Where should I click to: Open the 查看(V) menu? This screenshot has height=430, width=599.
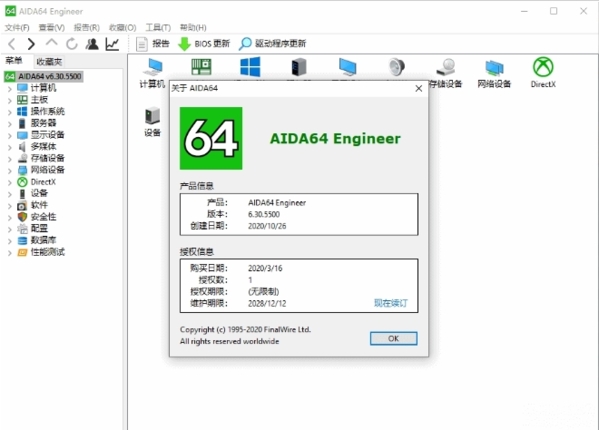pos(52,27)
